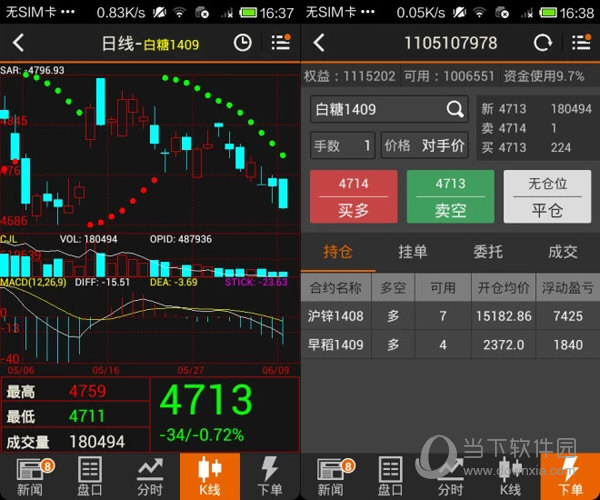
Task: Tap the OPID: 487936 open interest label
Action: click(181, 239)
